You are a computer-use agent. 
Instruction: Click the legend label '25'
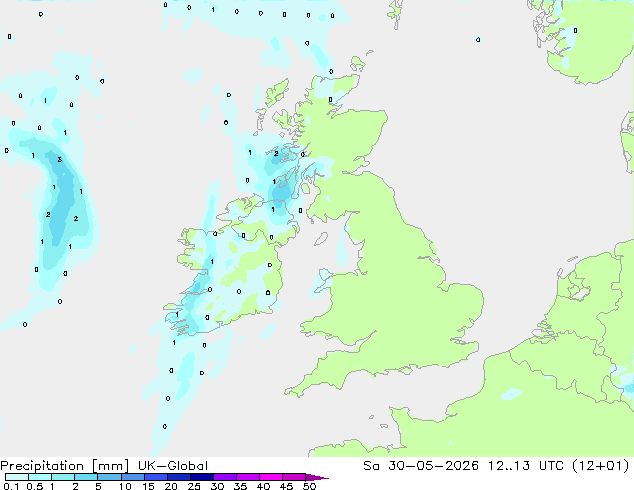click(x=194, y=486)
